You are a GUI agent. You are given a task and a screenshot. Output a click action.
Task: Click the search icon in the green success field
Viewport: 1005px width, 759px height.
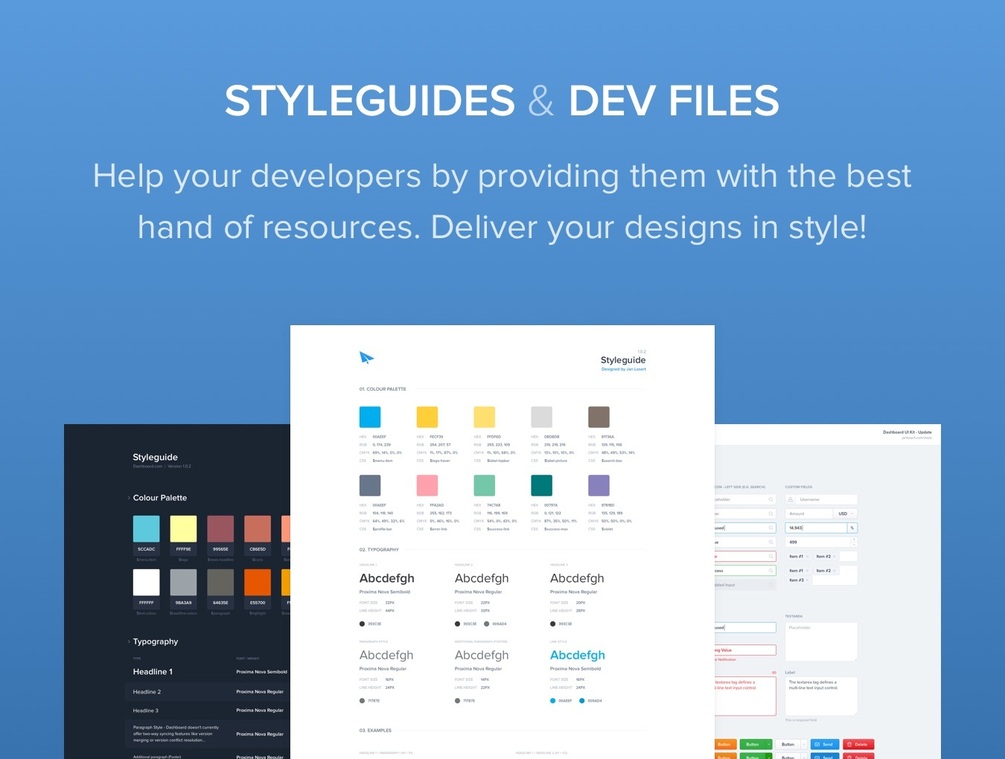coord(771,571)
